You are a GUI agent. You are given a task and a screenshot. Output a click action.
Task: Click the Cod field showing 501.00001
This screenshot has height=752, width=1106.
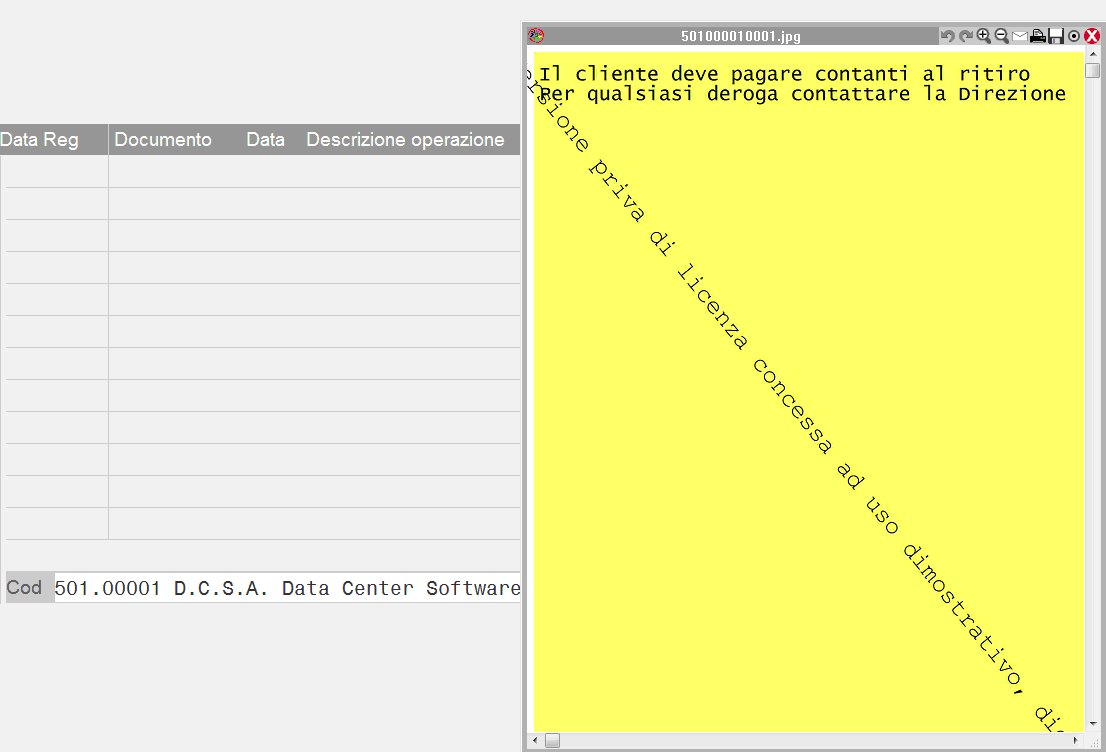point(286,588)
